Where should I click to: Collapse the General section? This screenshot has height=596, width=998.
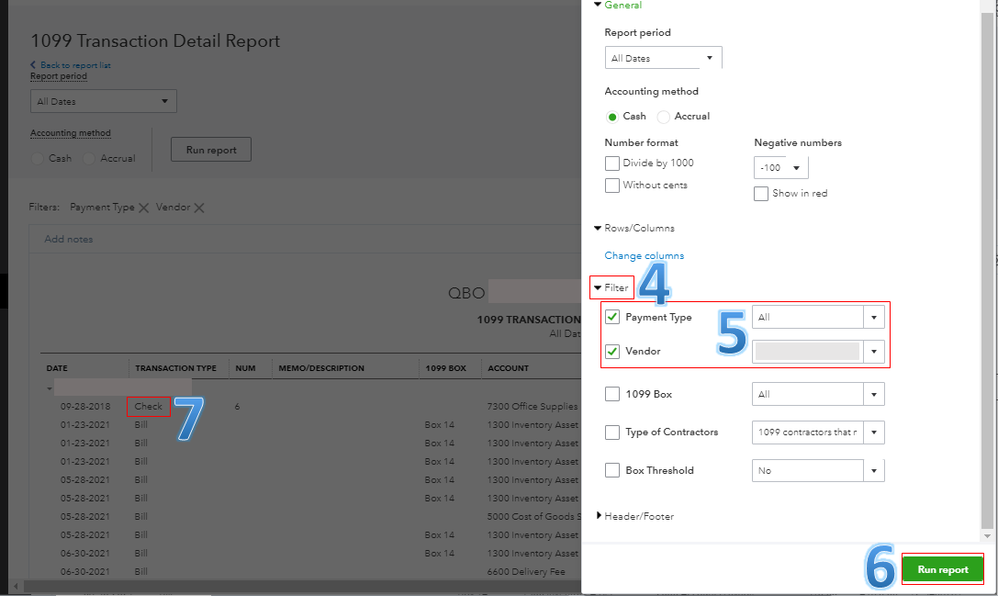598,5
